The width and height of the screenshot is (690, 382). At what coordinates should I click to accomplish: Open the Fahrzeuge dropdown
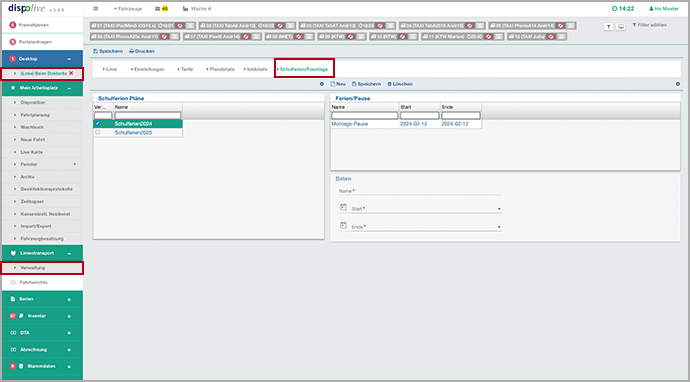pos(128,8)
